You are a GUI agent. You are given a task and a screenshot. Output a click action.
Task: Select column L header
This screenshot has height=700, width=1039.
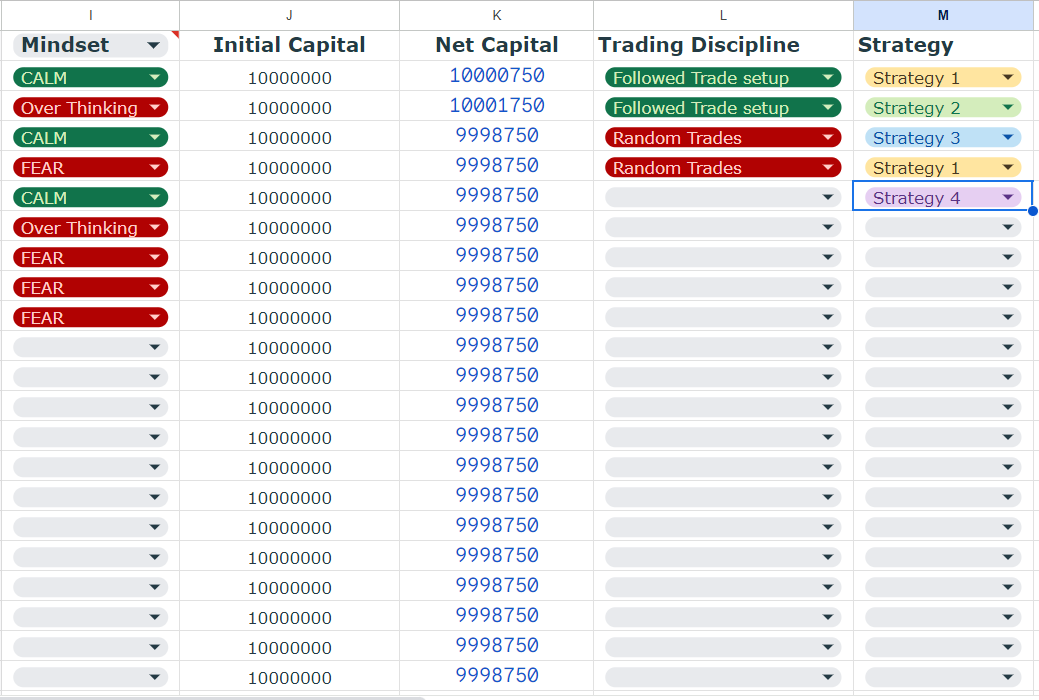pyautogui.click(x=723, y=15)
